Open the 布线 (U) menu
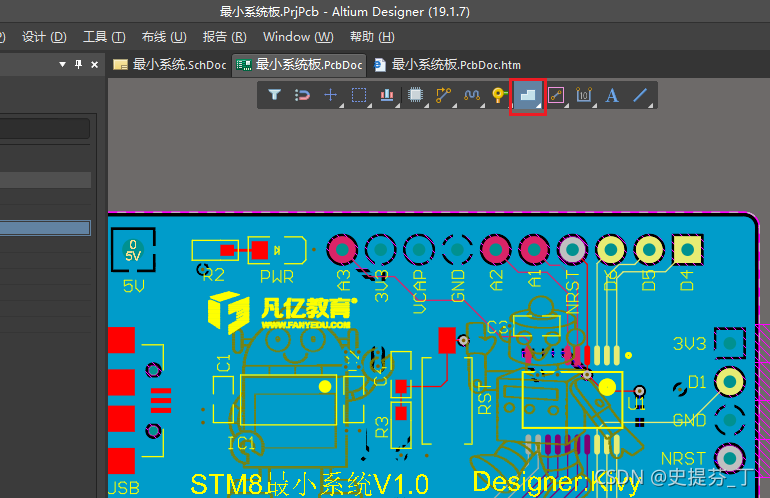This screenshot has height=498, width=770. point(164,37)
